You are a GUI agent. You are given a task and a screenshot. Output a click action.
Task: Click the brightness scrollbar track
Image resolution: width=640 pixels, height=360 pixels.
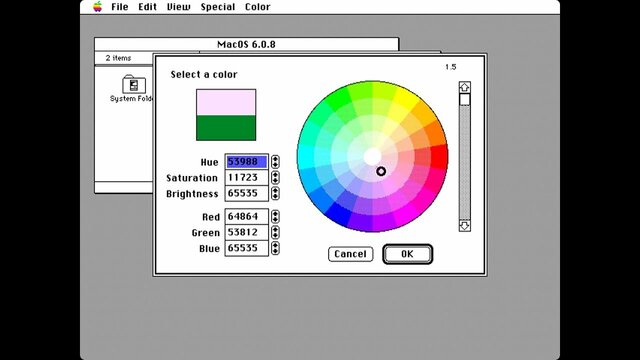(x=464, y=162)
